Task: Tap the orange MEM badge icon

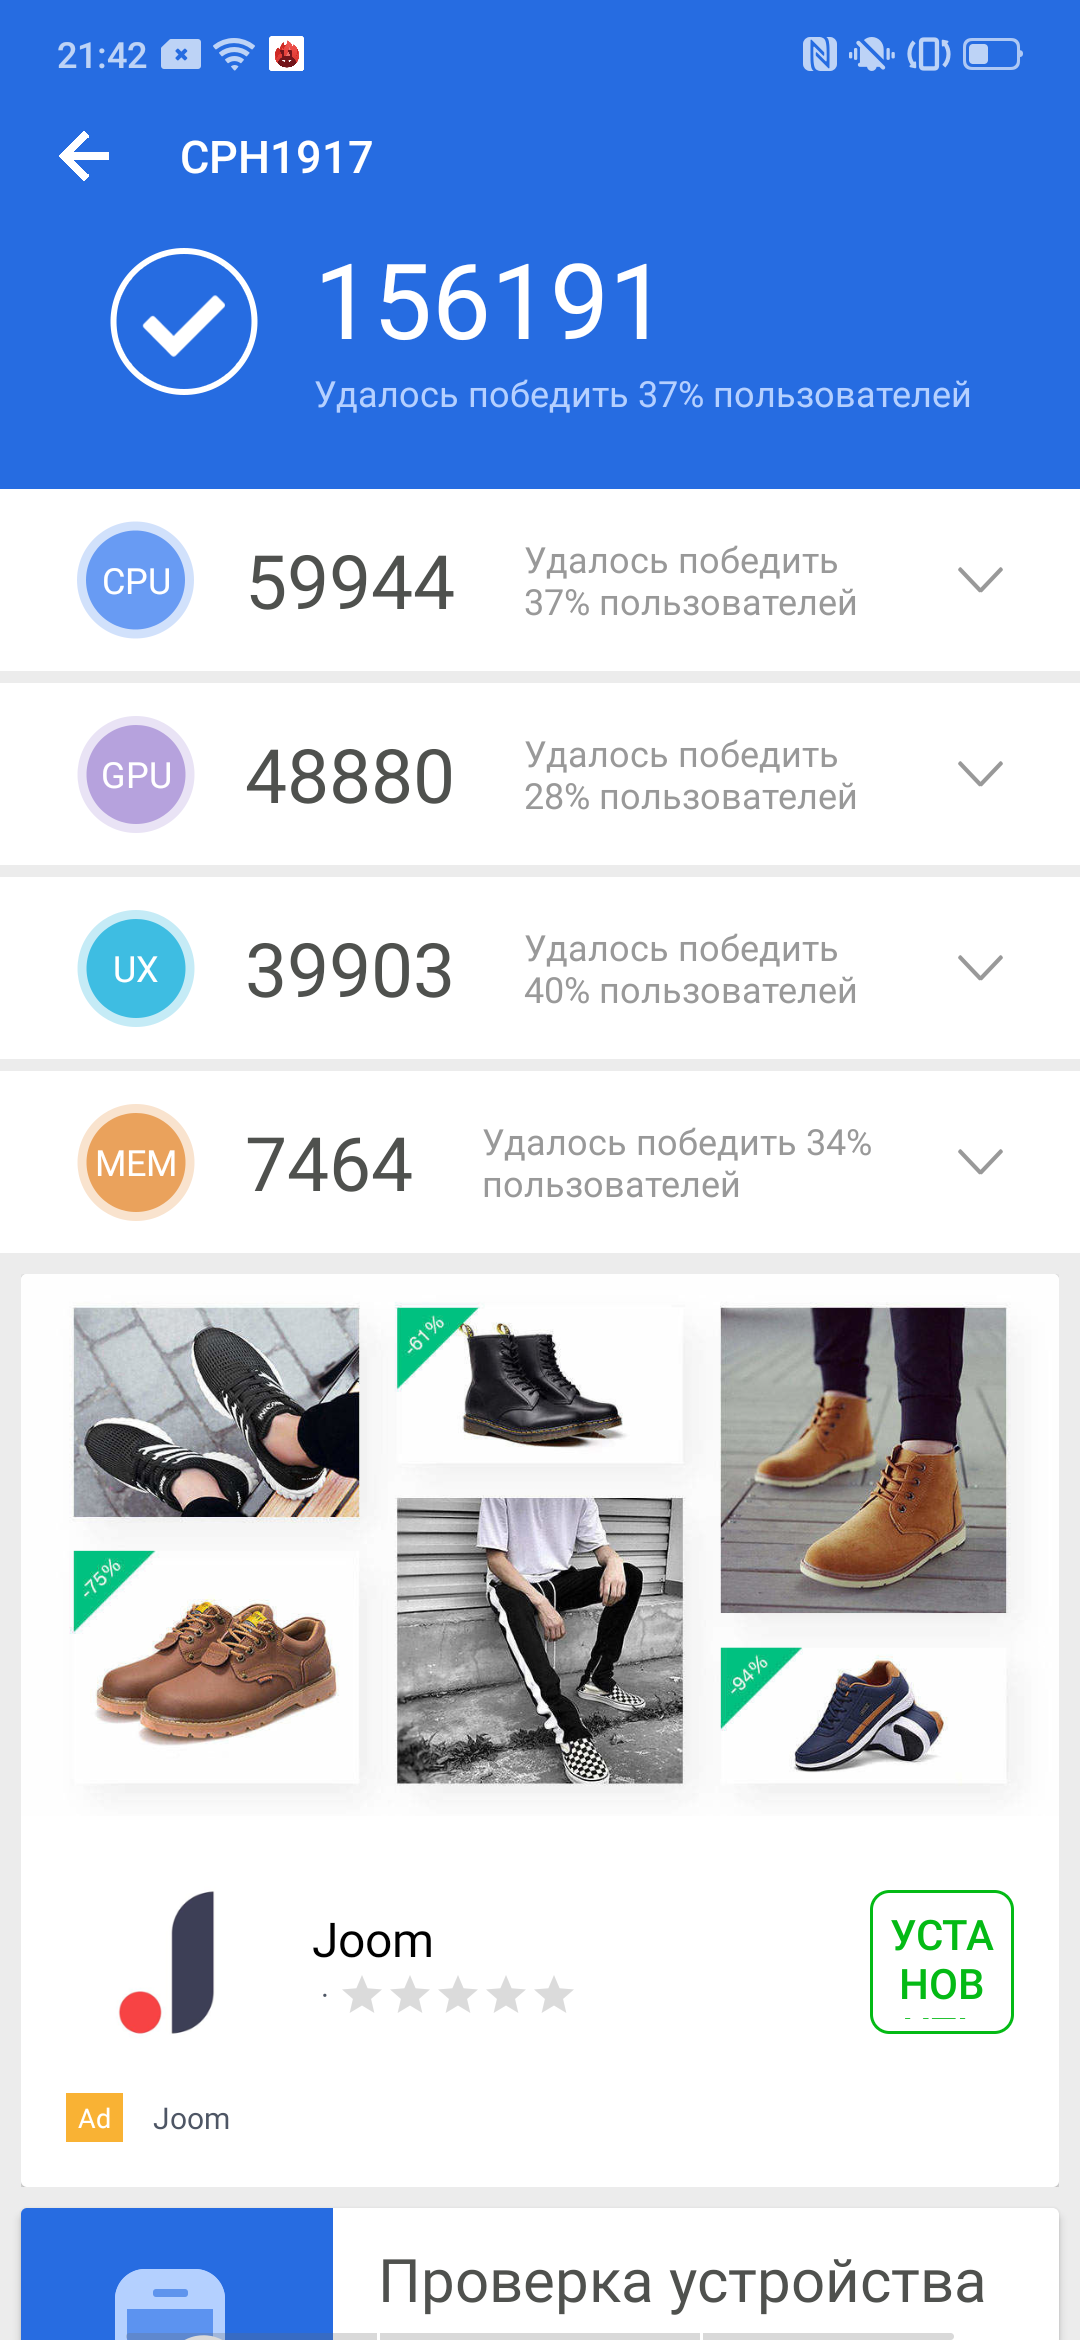Action: [136, 1162]
